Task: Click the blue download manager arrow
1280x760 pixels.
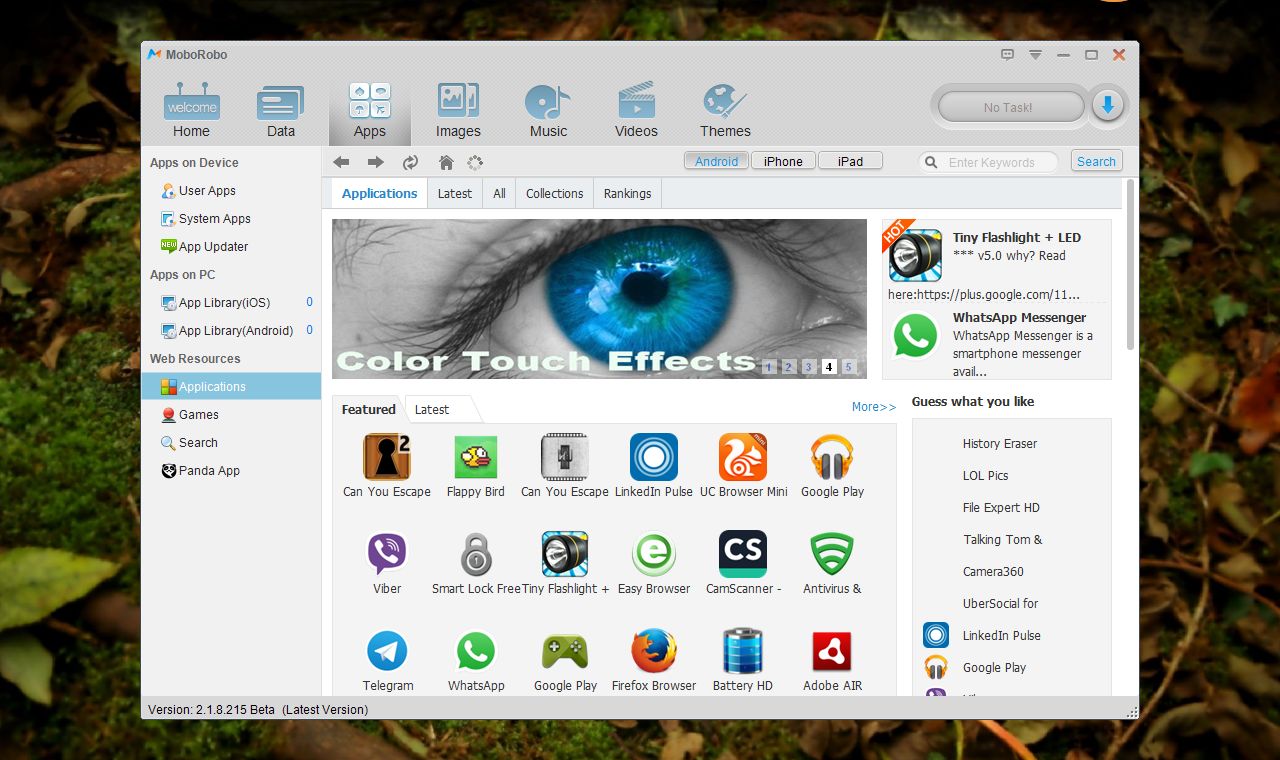Action: pos(1107,106)
